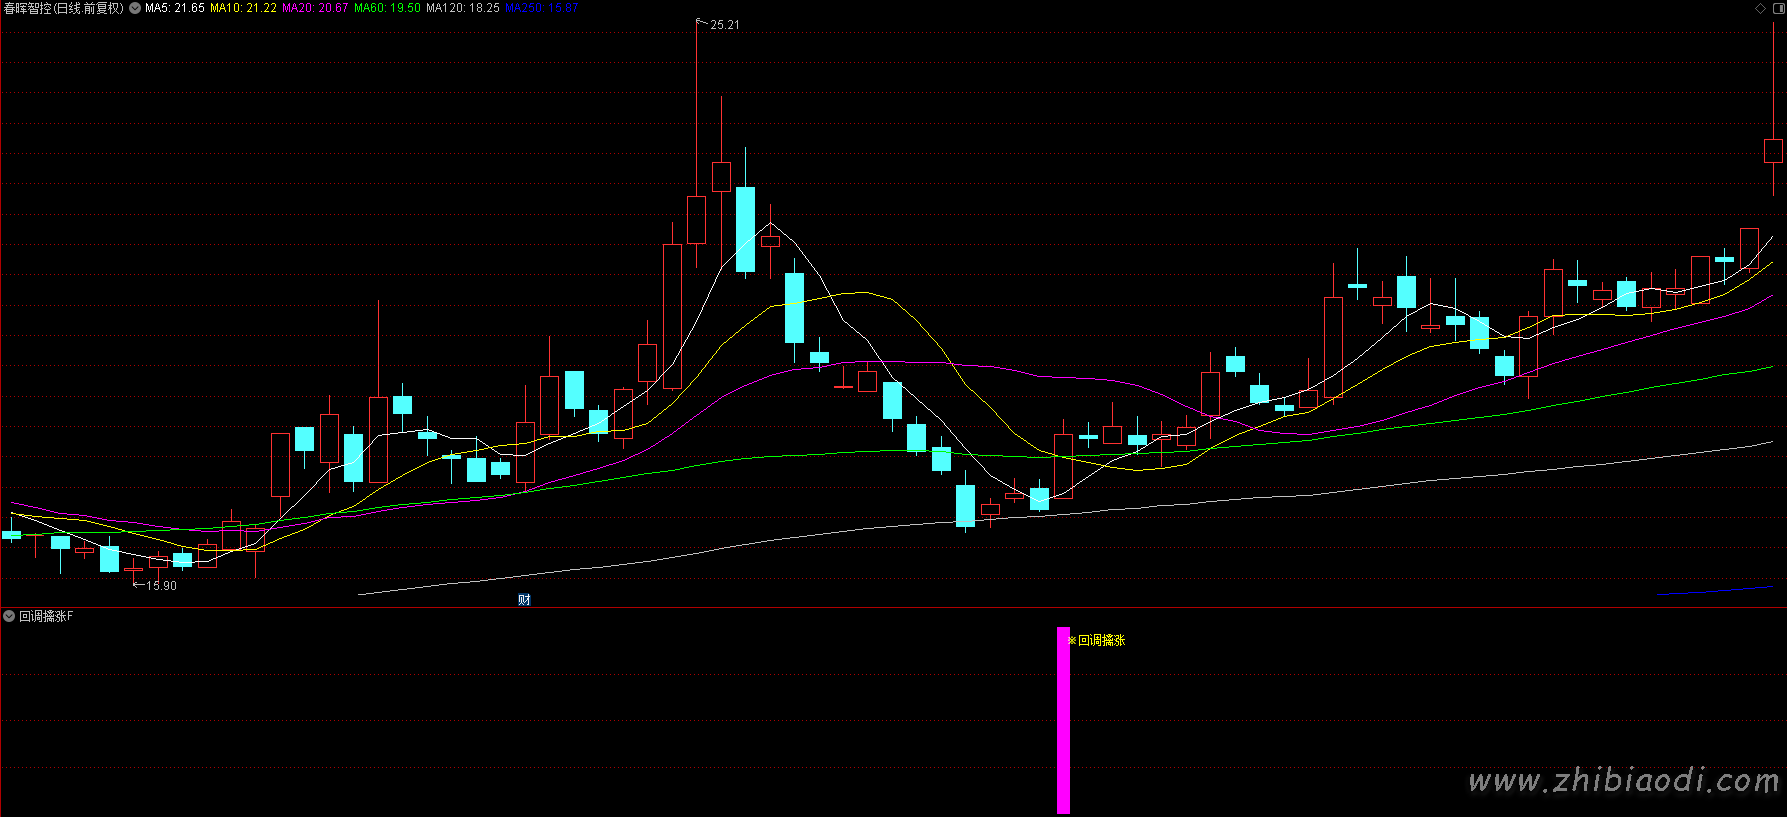
Task: Click the diamond icon at top right
Action: point(1760,8)
